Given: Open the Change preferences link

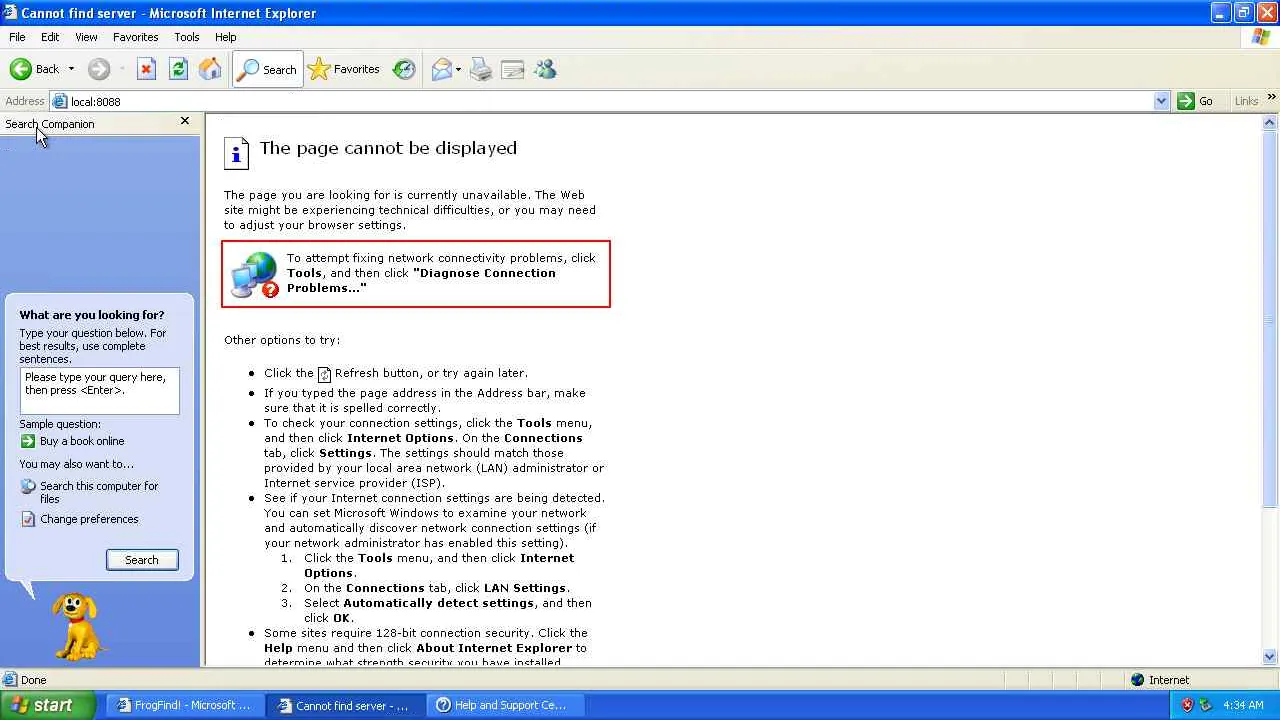Looking at the screenshot, I should [89, 519].
